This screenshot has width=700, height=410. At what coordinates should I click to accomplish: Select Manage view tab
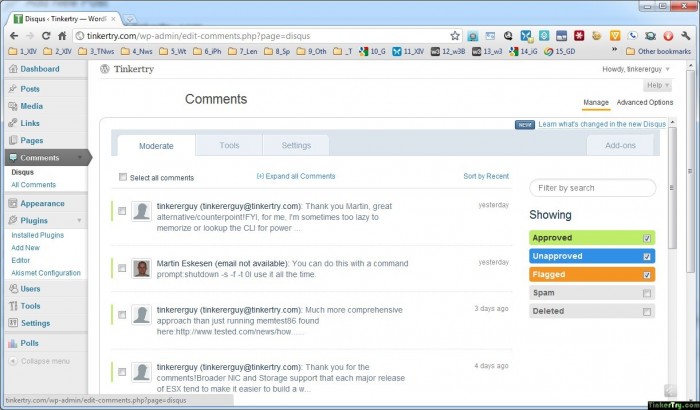[596, 103]
